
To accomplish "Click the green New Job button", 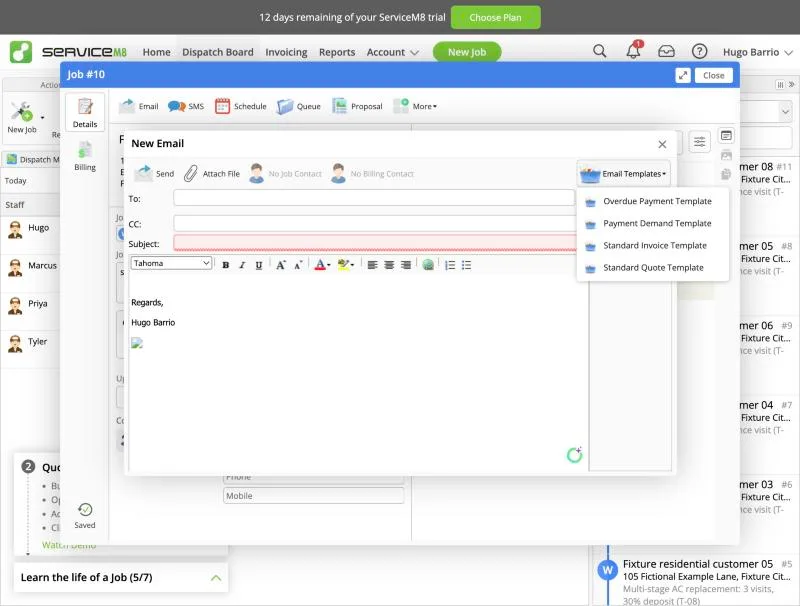I will pos(467,52).
